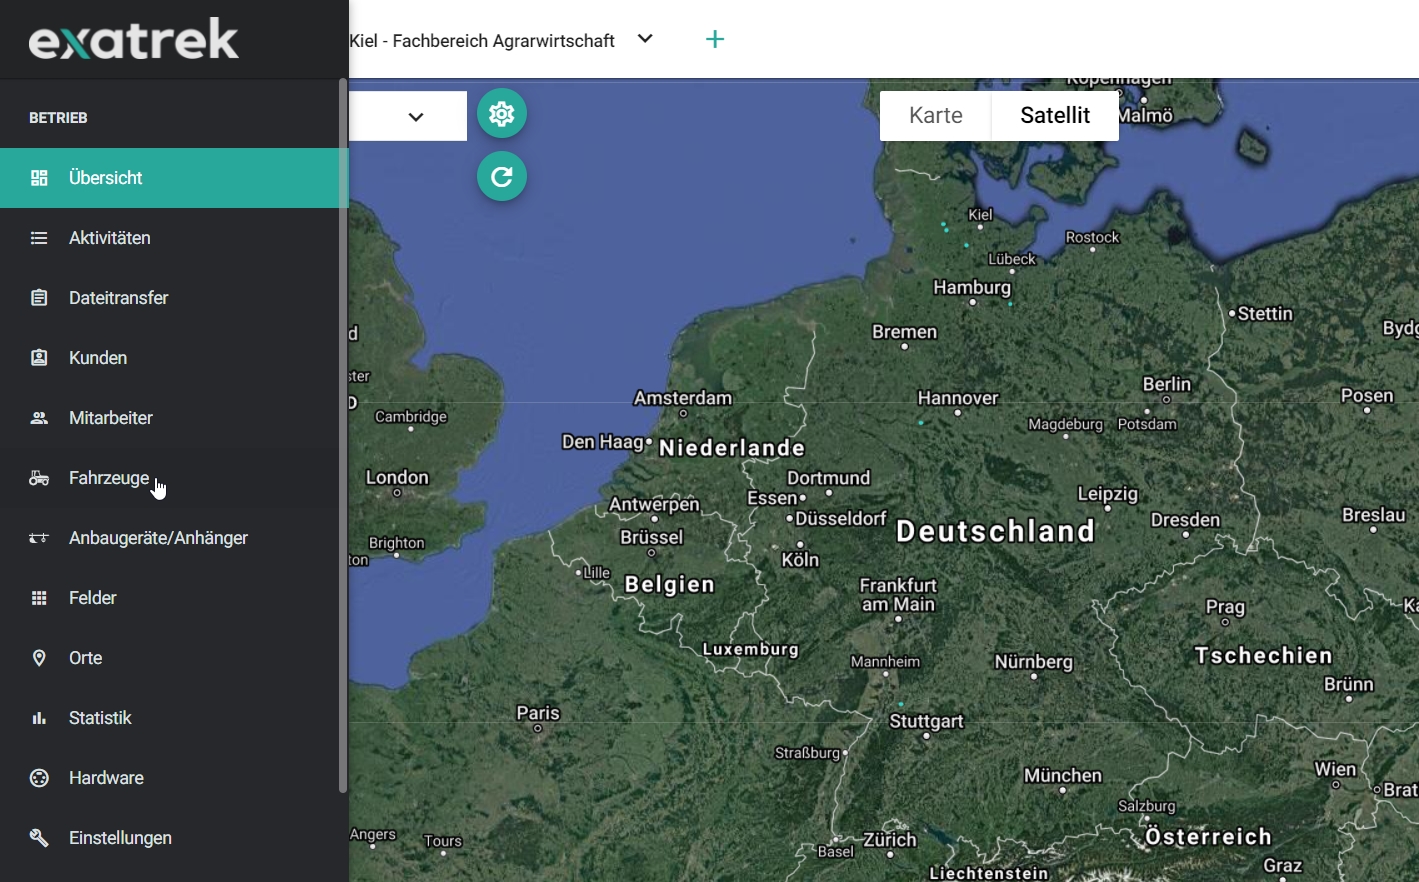1419x882 pixels.
Task: Click the München label on map
Action: tap(1063, 775)
